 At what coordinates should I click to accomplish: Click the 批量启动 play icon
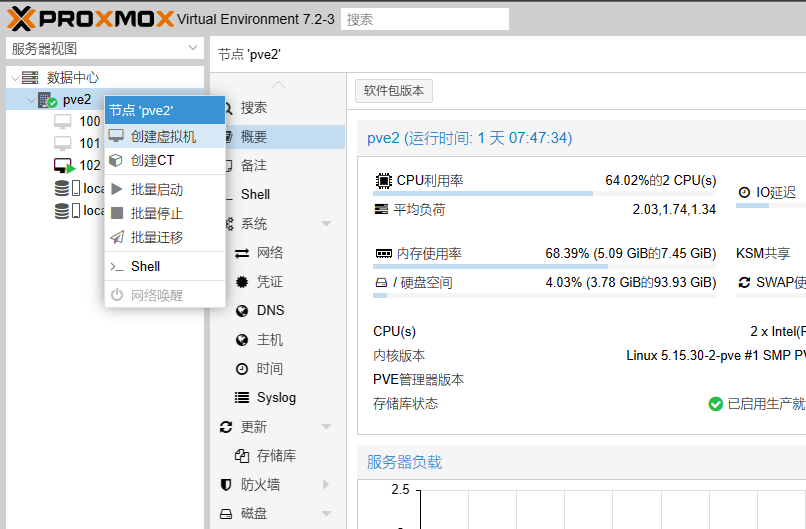pos(117,189)
